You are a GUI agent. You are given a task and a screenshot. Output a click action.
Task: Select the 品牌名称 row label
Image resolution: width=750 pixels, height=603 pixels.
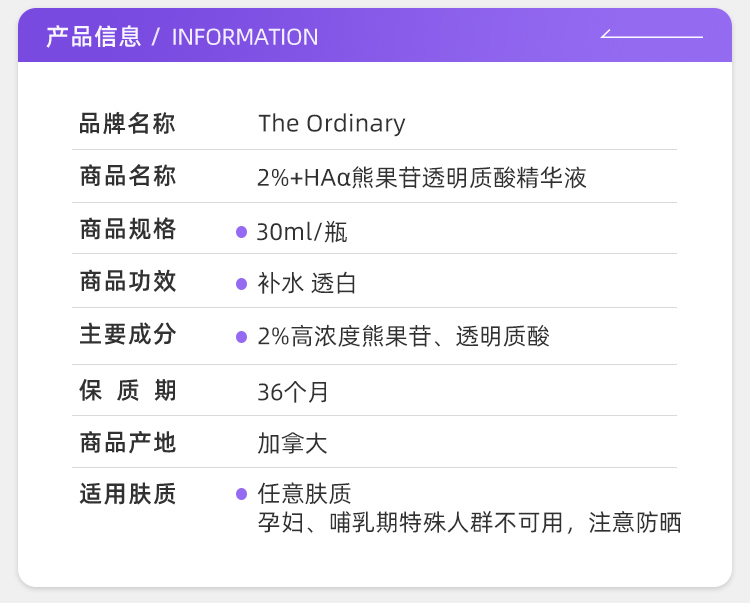[127, 124]
